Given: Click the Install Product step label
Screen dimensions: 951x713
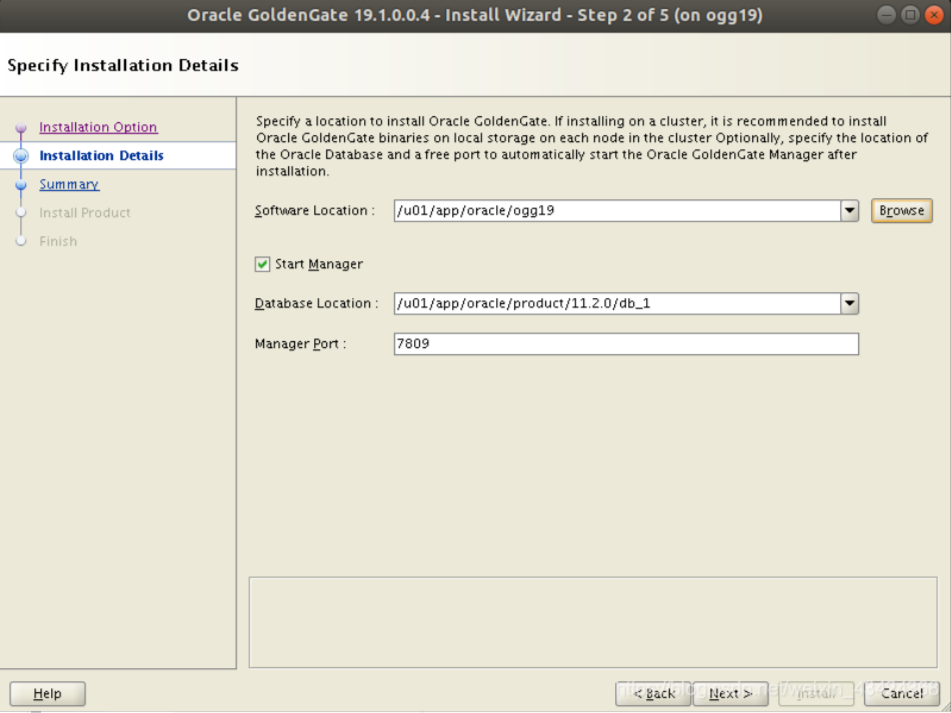Looking at the screenshot, I should (85, 213).
